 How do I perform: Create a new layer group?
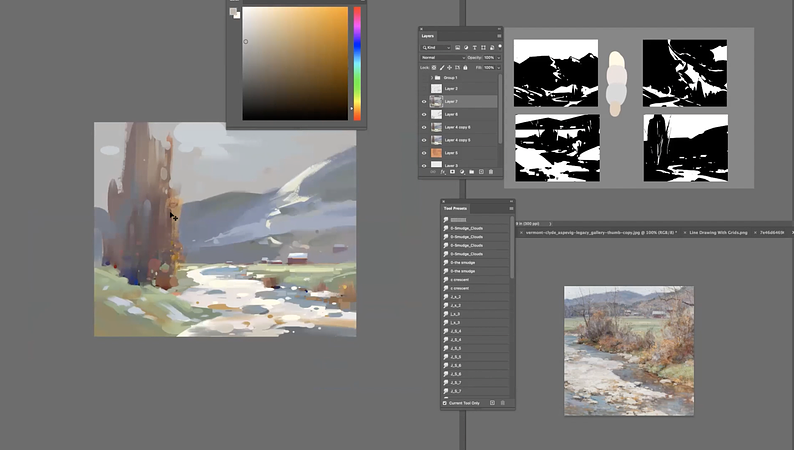click(x=471, y=172)
